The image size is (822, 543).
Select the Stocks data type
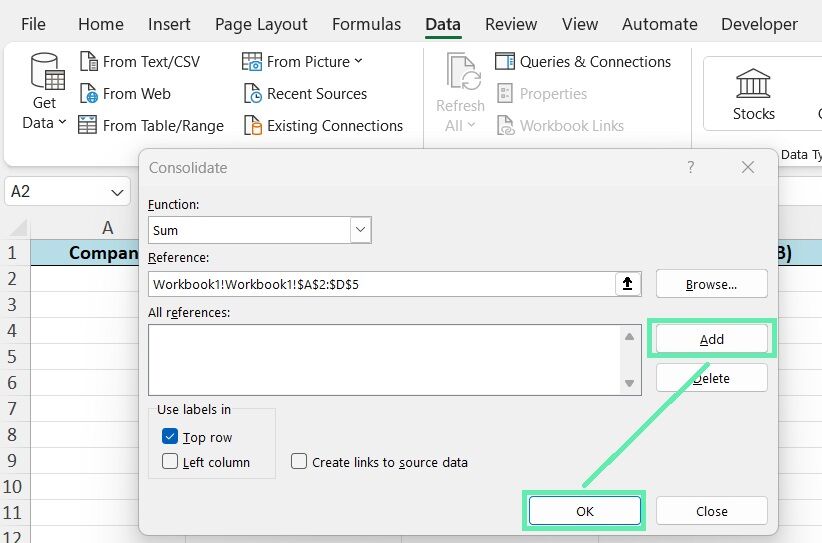pyautogui.click(x=753, y=94)
